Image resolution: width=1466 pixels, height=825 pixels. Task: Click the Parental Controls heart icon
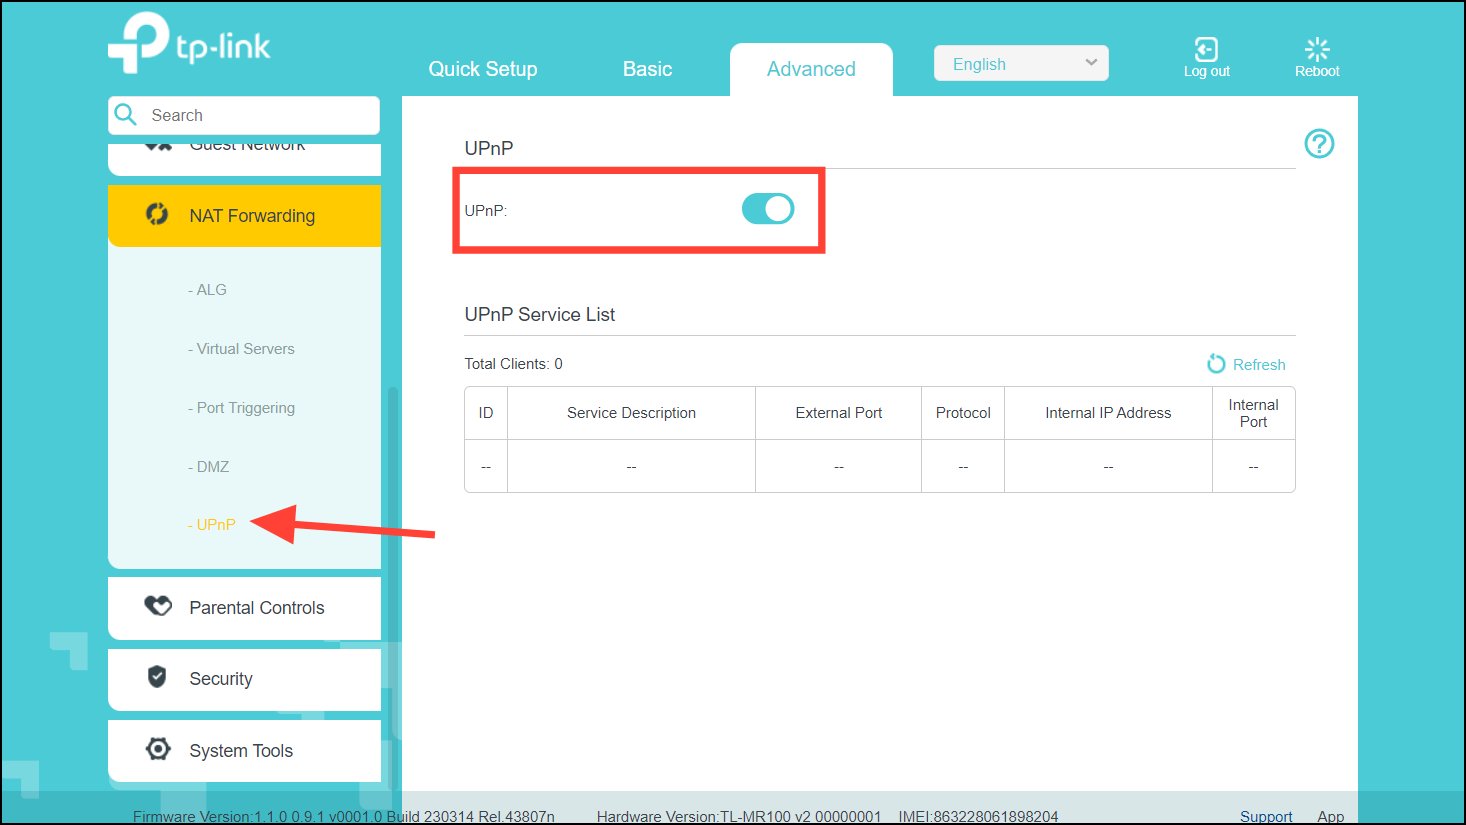[158, 606]
